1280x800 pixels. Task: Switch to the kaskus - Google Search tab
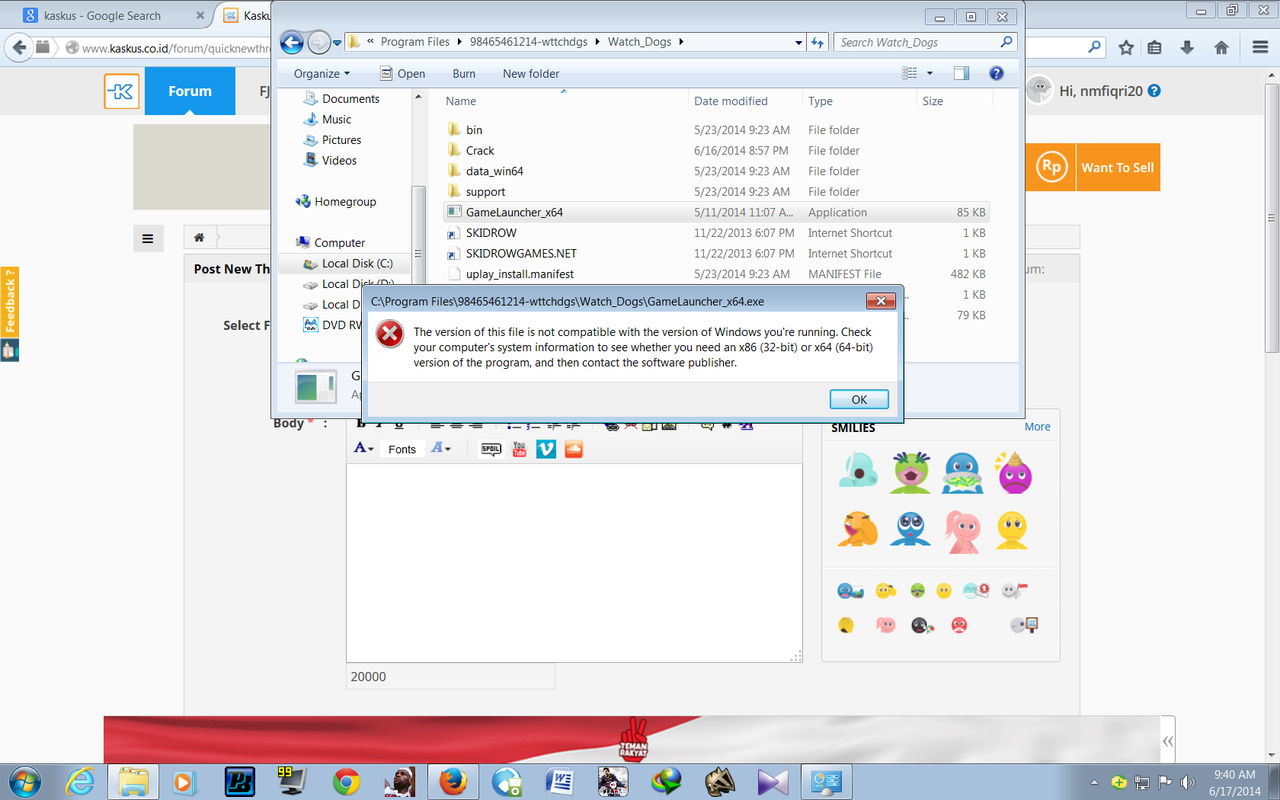coord(103,16)
